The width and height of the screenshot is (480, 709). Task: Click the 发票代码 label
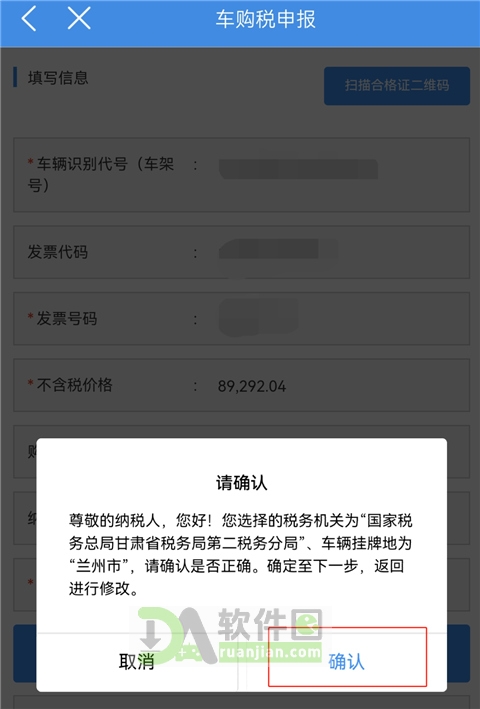pyautogui.click(x=58, y=252)
